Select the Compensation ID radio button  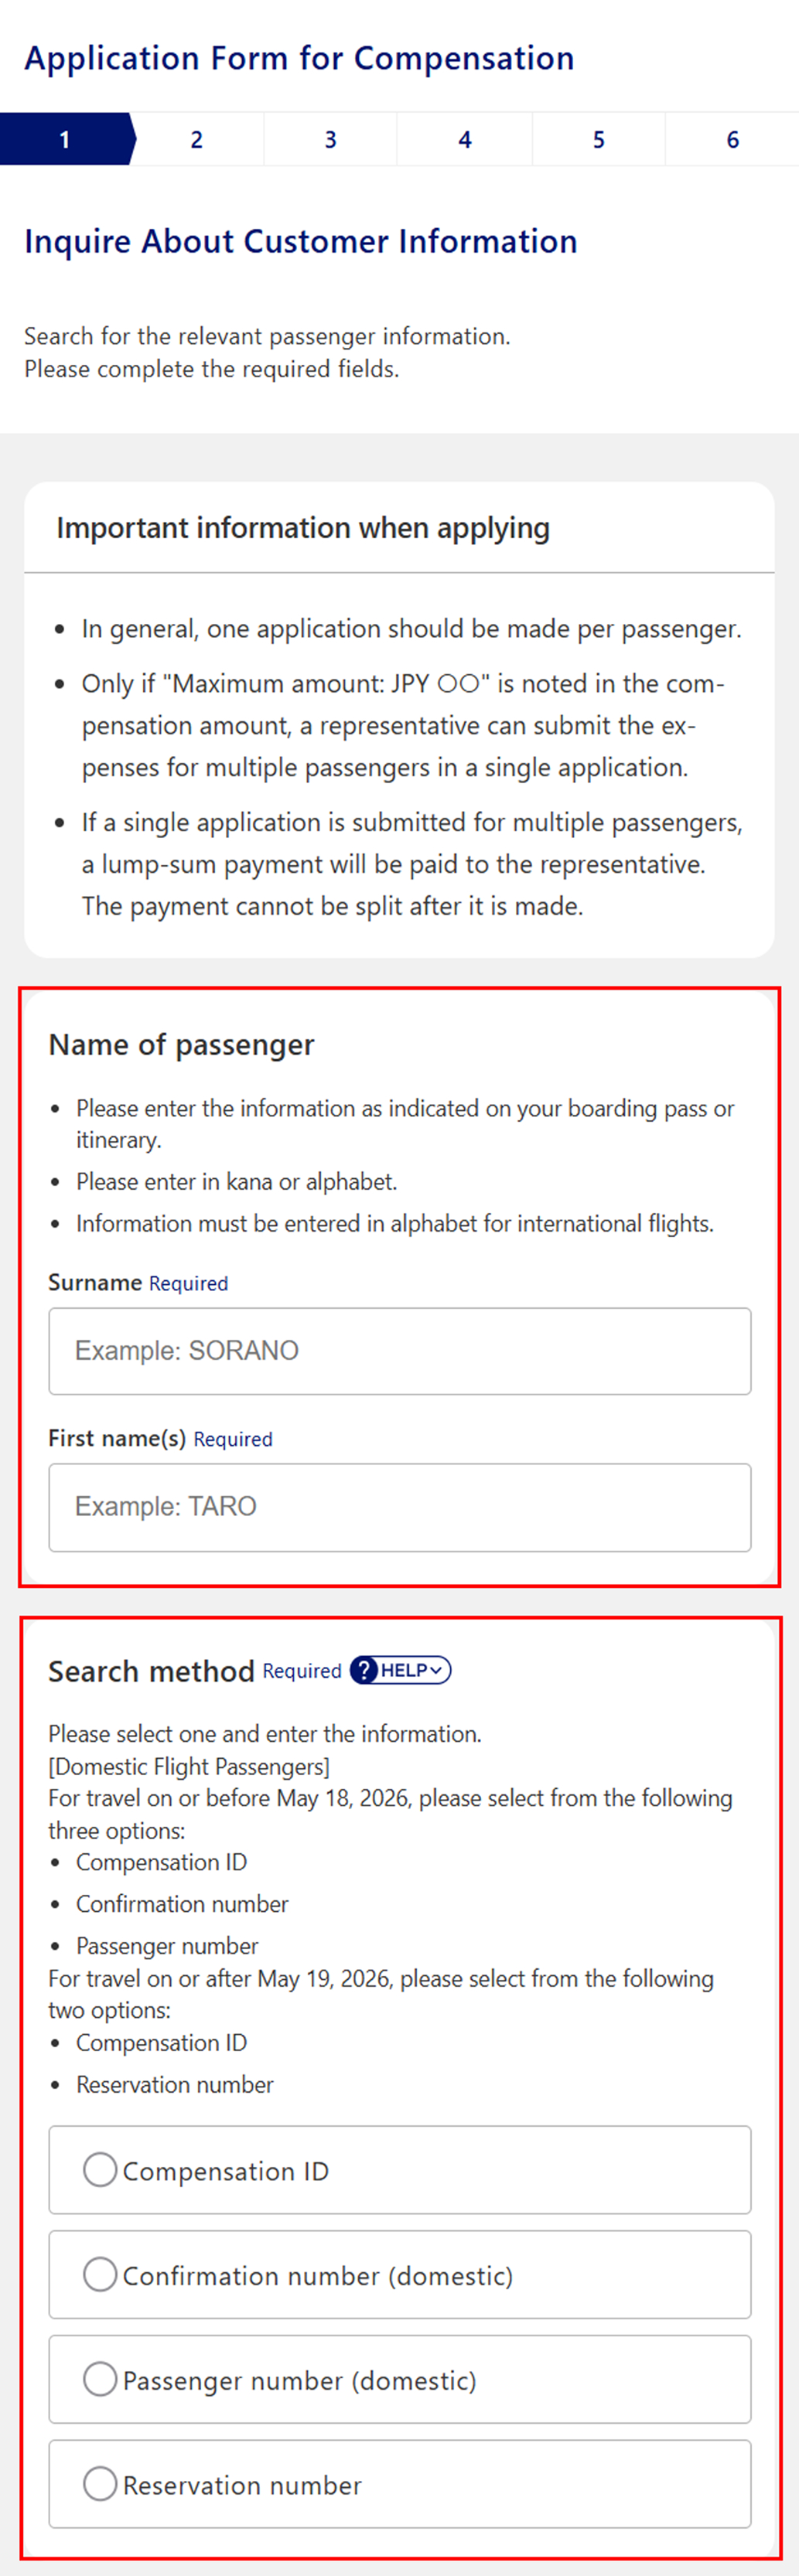[100, 2170]
